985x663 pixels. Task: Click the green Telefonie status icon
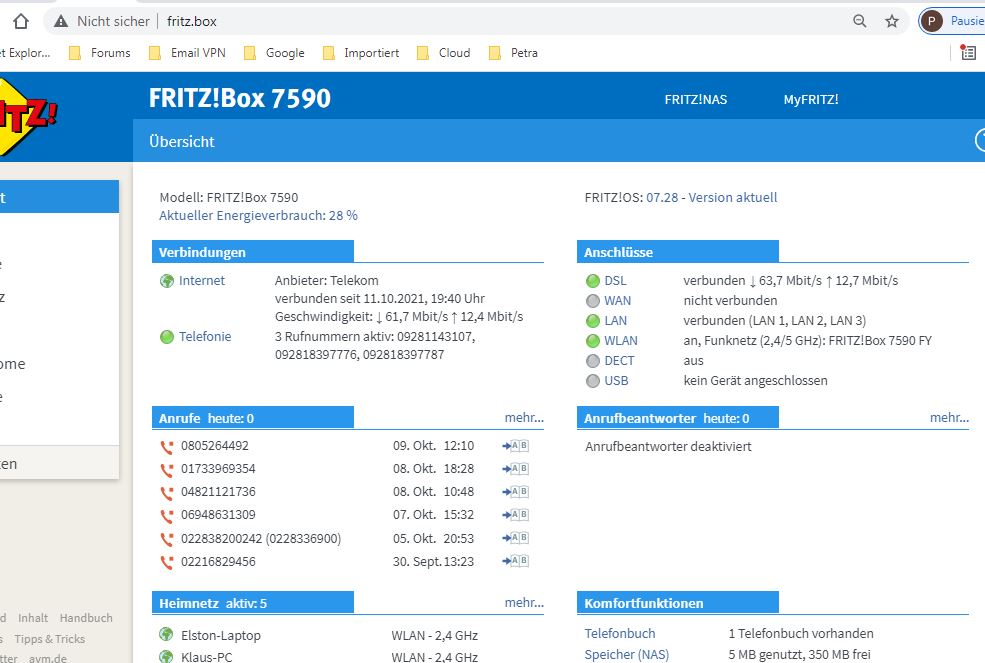[x=166, y=337]
